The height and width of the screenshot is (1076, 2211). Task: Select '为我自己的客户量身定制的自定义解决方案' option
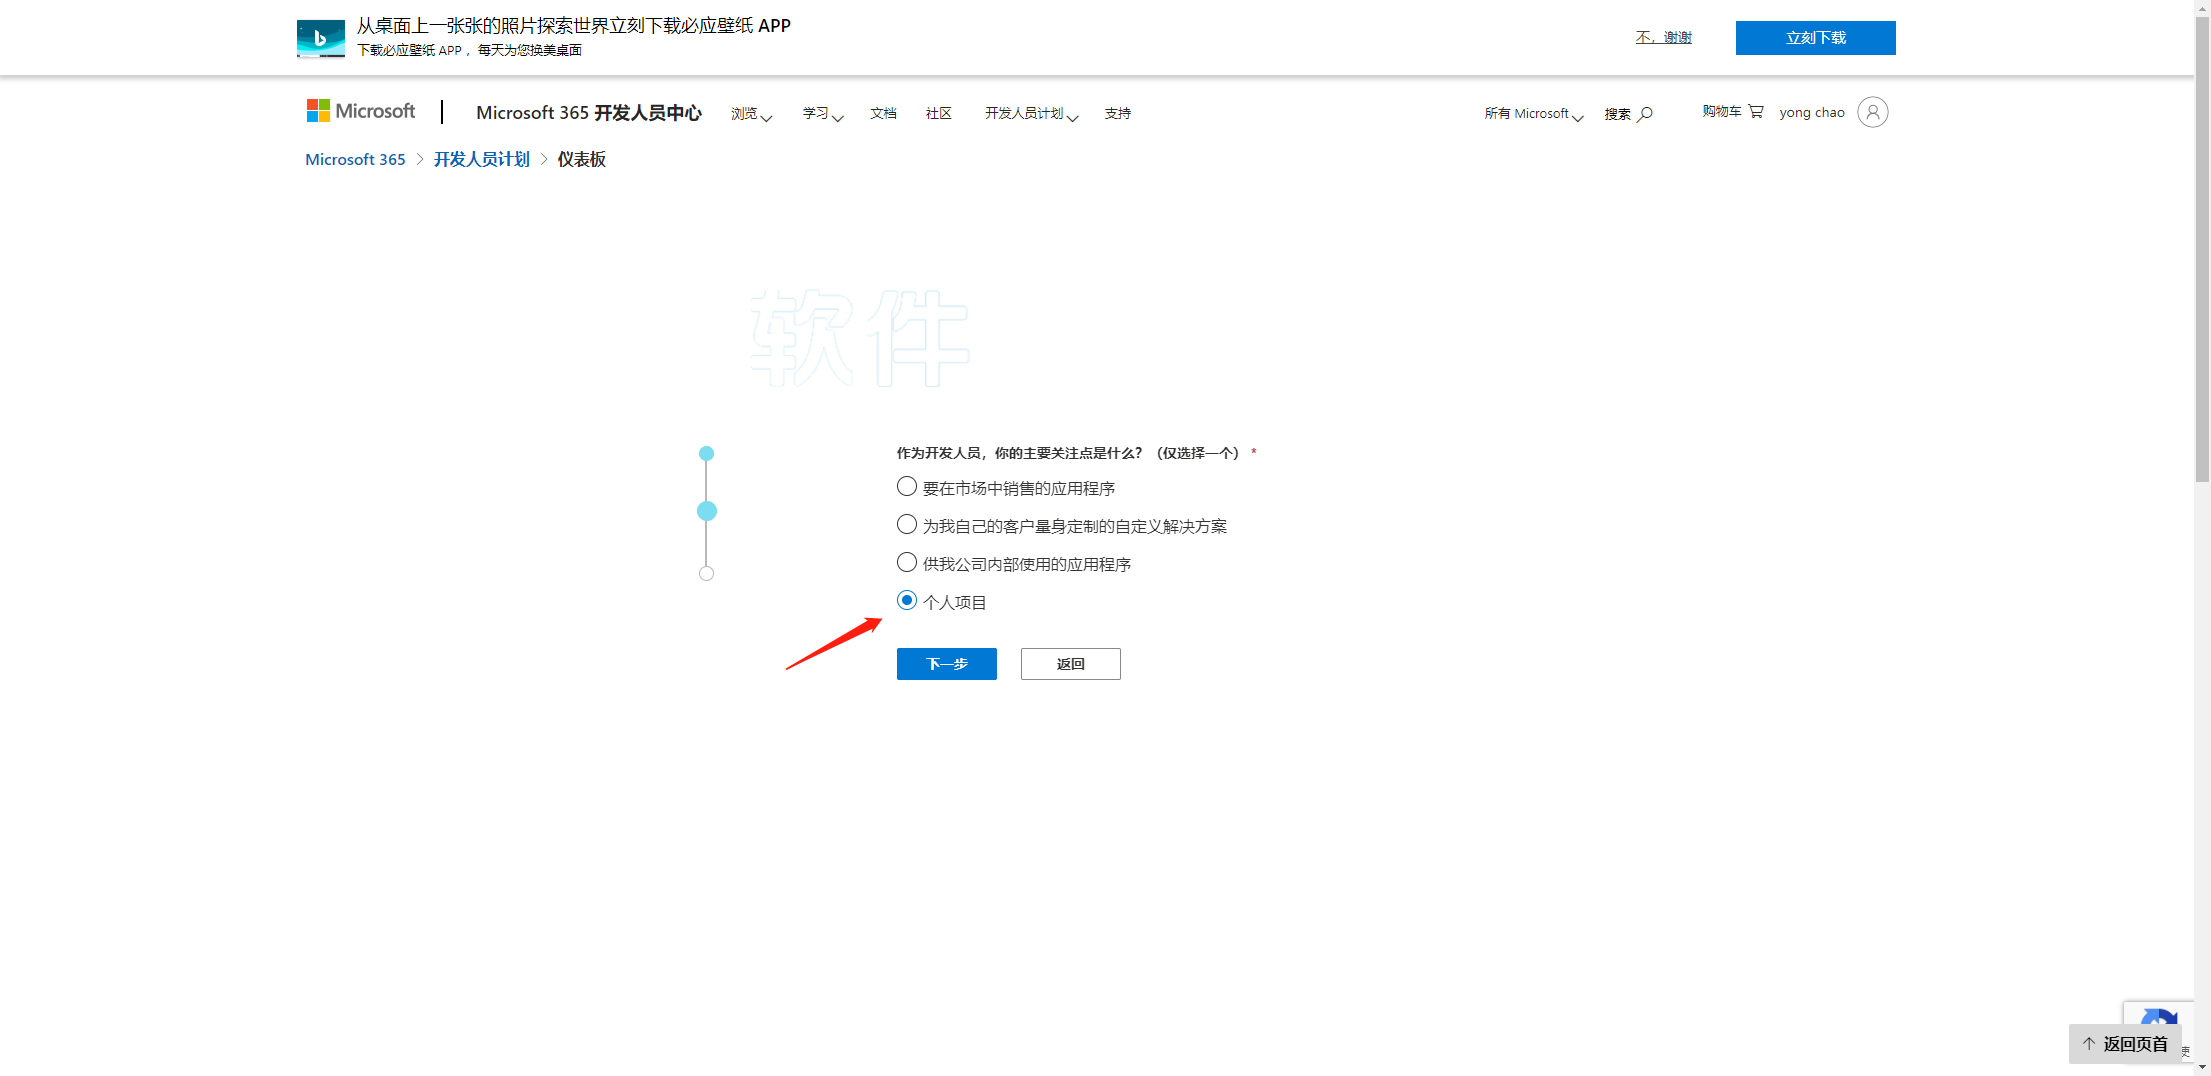click(907, 525)
